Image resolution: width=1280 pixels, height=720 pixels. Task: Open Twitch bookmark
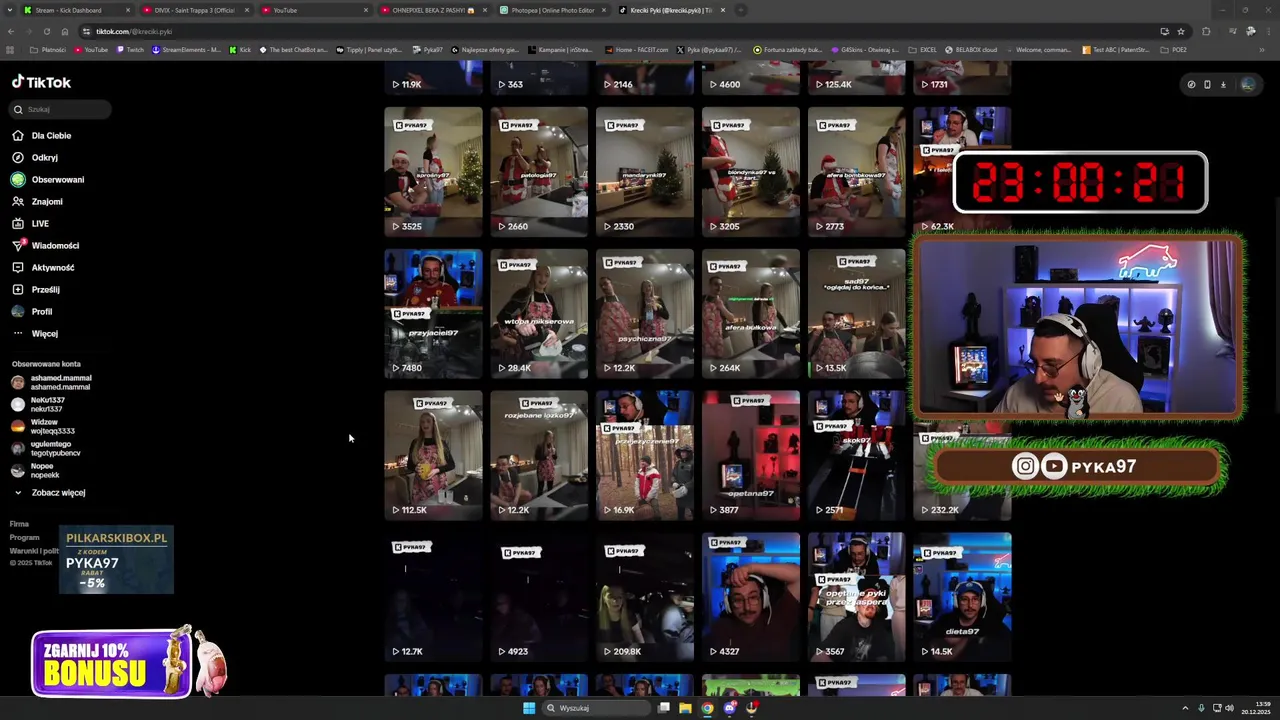click(129, 49)
